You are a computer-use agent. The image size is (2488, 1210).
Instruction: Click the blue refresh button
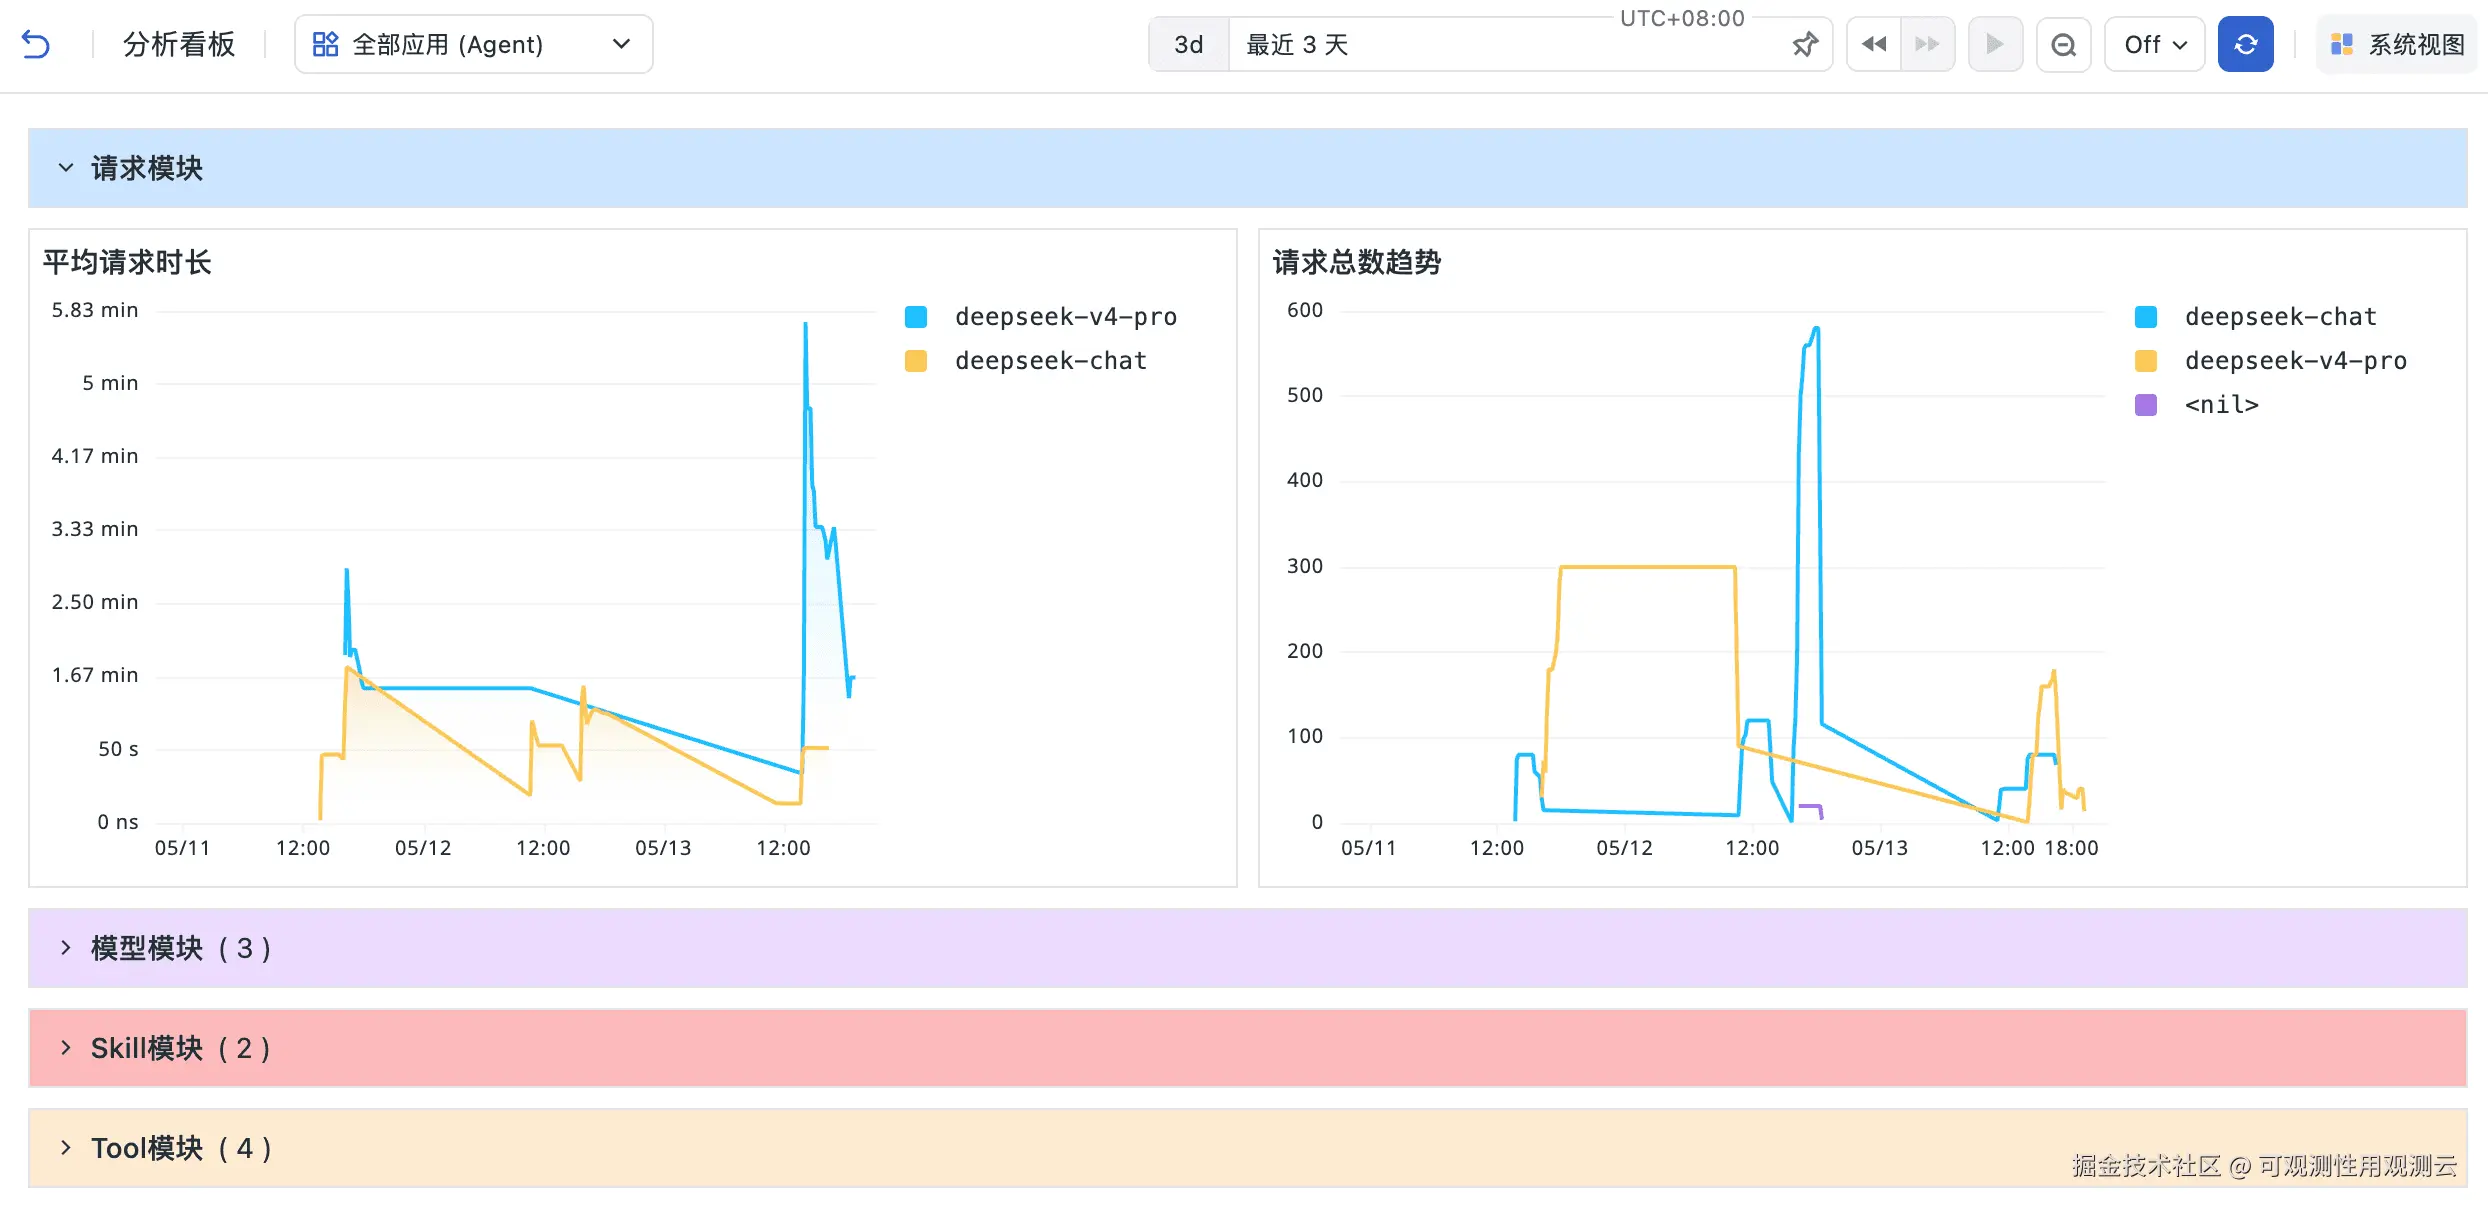click(2245, 45)
